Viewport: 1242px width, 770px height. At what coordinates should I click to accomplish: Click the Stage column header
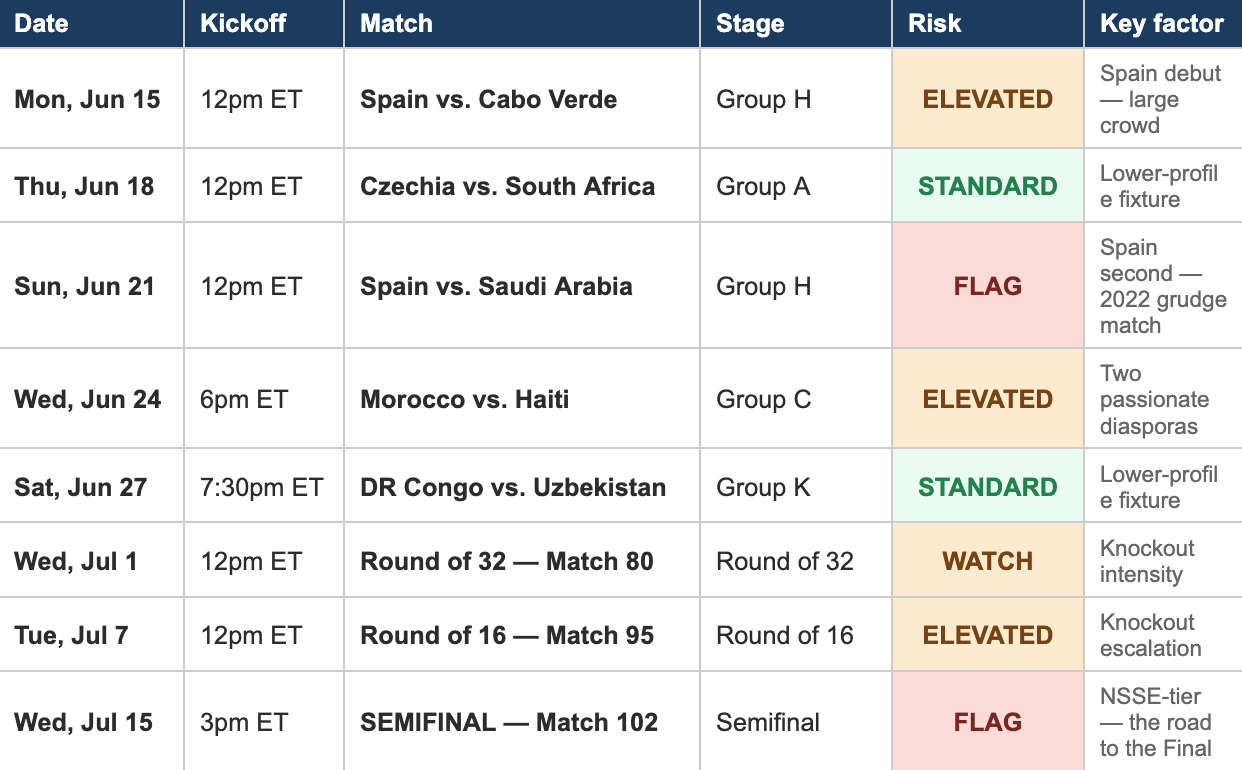click(796, 24)
